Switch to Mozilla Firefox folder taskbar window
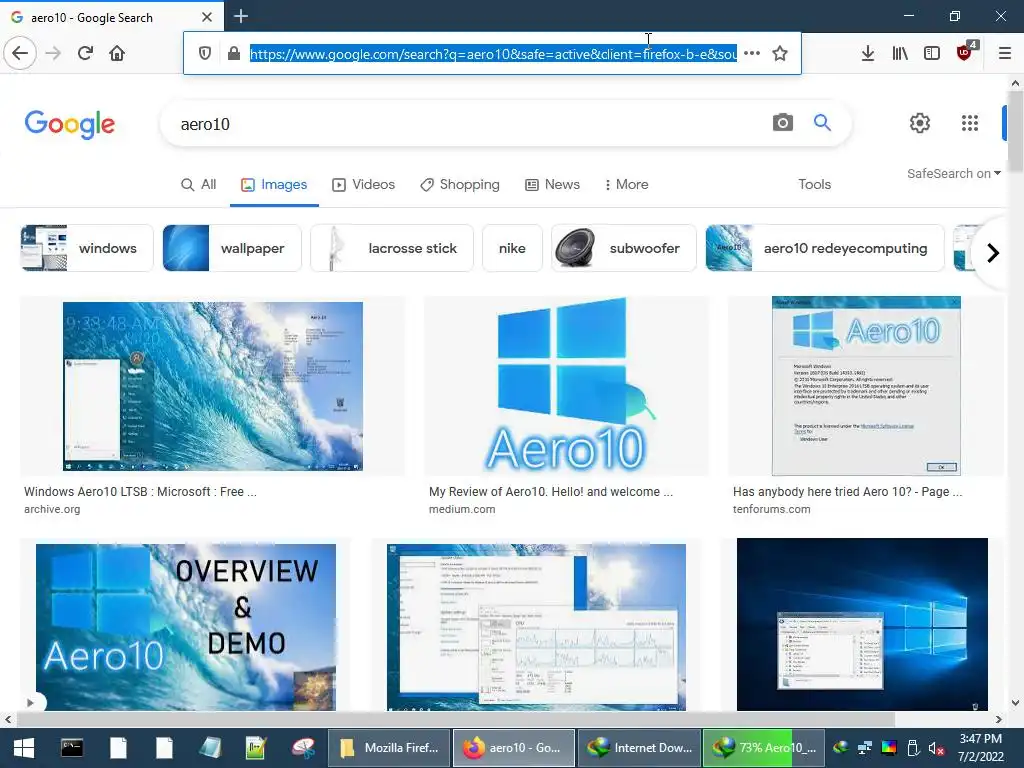 (x=389, y=748)
